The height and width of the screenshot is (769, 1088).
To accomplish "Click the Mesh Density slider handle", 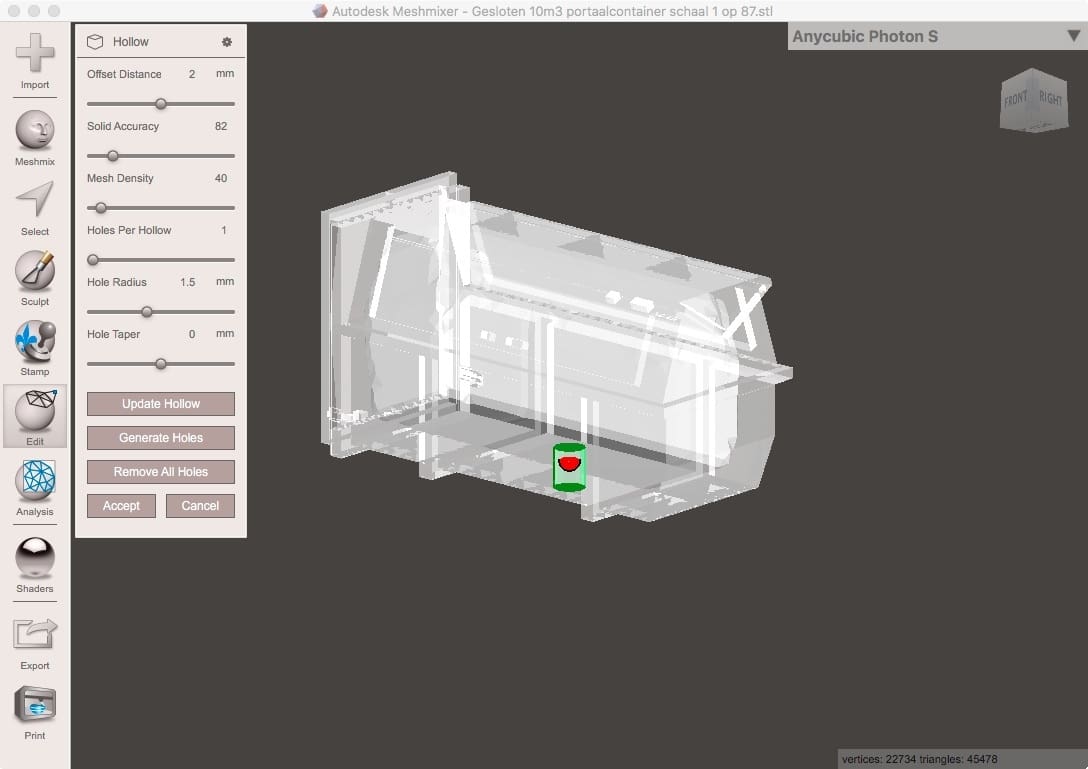I will (101, 208).
